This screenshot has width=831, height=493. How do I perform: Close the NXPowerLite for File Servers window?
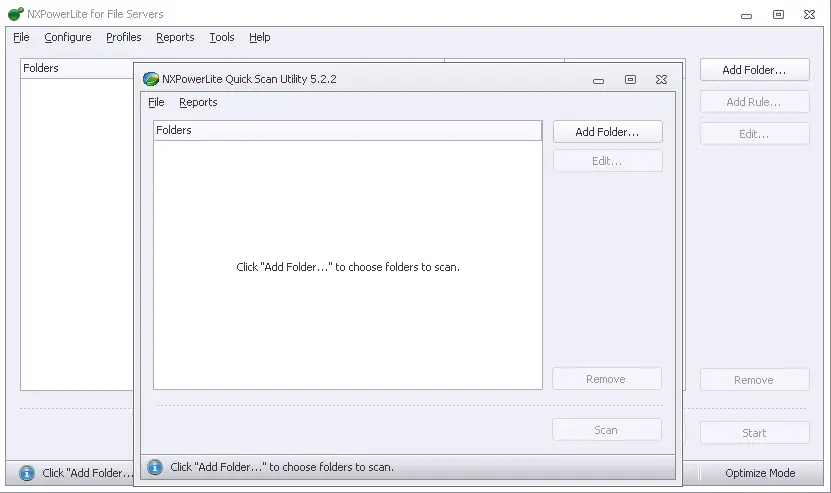click(x=809, y=14)
